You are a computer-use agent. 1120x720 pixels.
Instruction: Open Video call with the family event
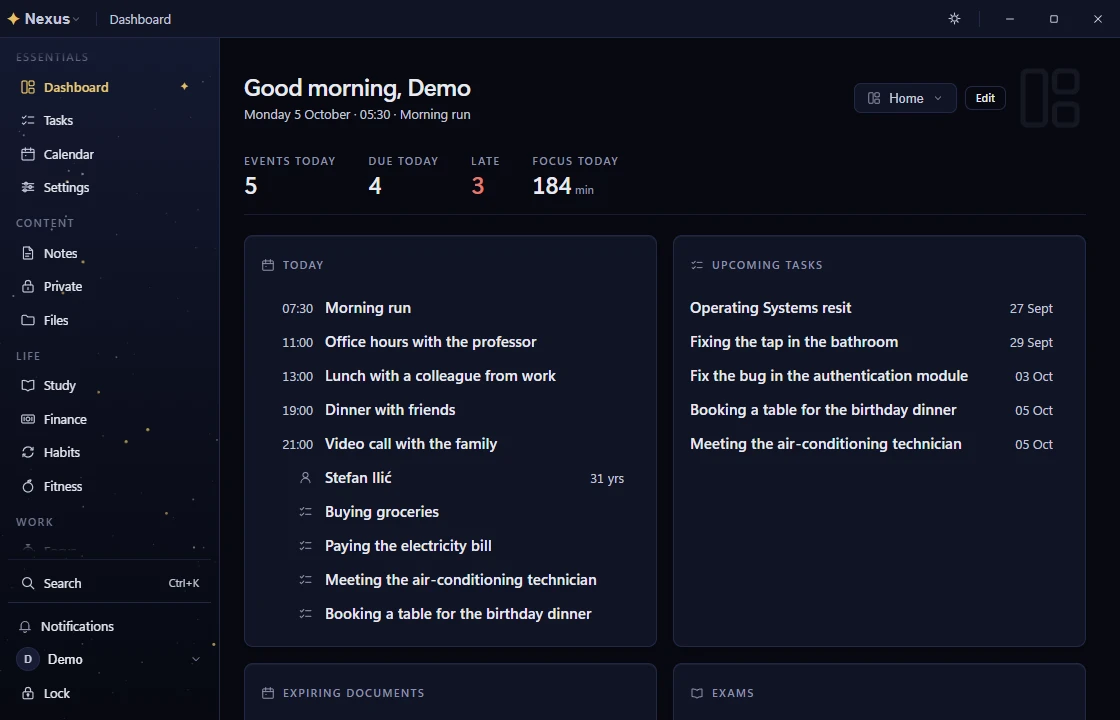(x=450, y=444)
